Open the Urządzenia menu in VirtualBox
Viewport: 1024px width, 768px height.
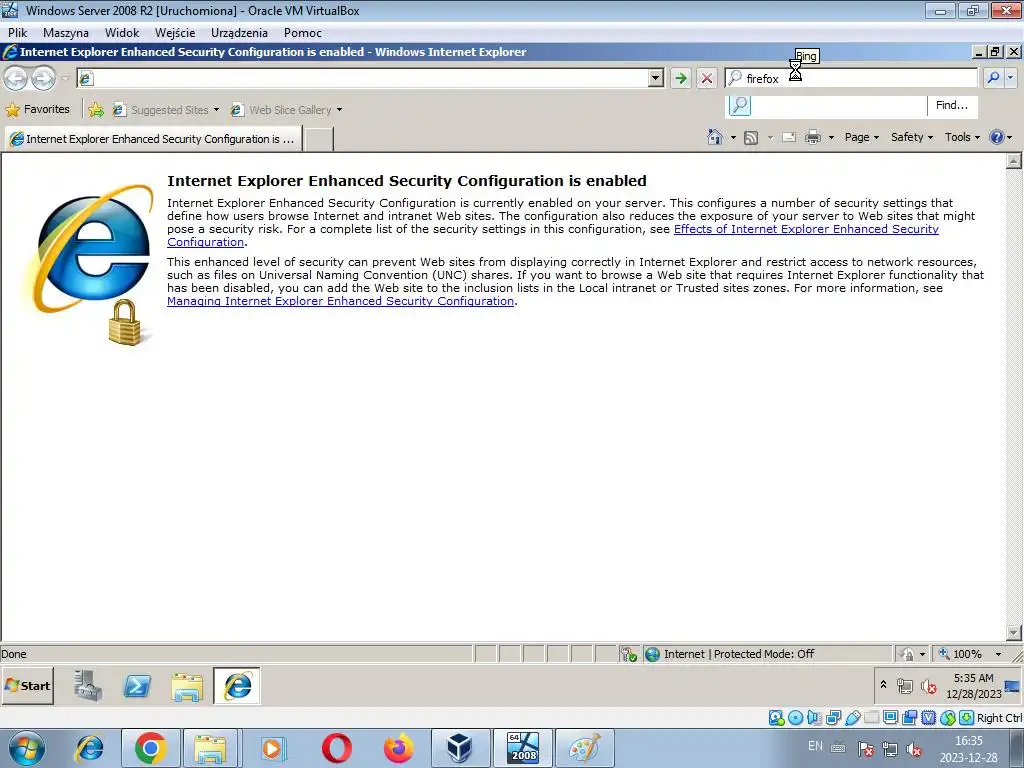(239, 33)
